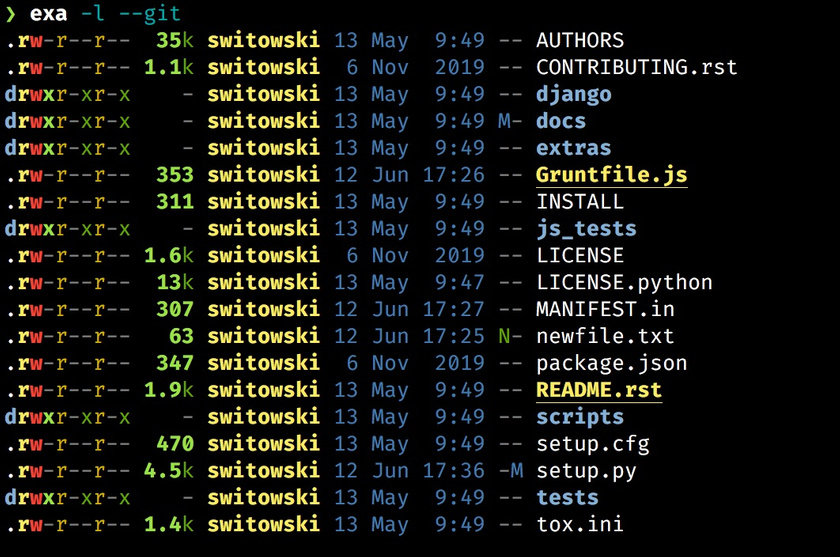Select the docs directory name

click(561, 122)
